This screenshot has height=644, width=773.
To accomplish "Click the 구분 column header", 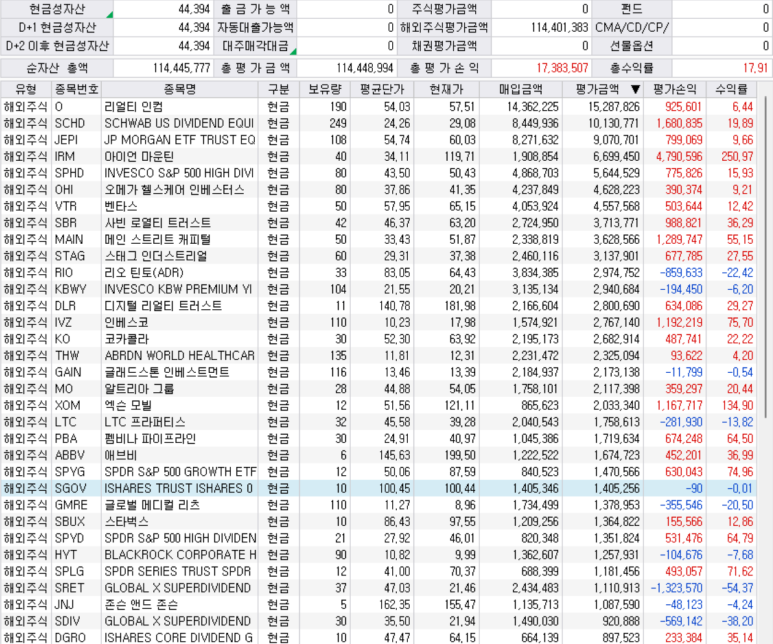I will coord(279,89).
